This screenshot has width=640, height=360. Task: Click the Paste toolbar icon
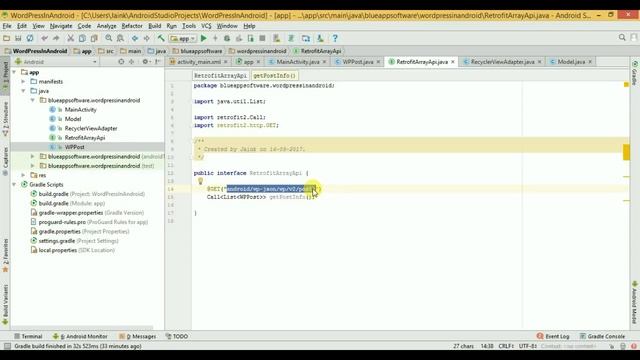[94, 38]
